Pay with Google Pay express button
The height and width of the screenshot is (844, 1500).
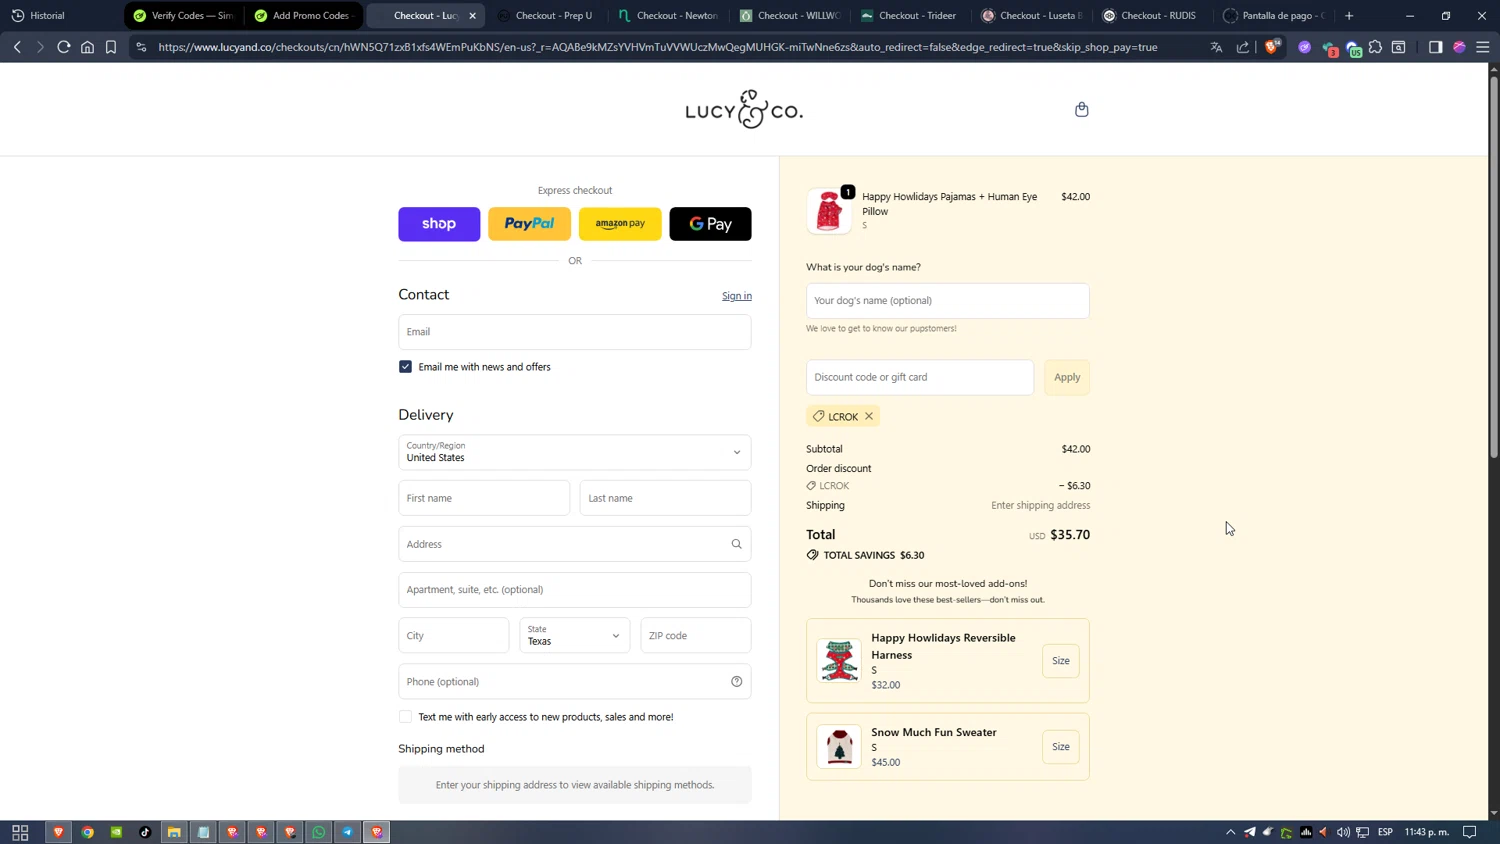711,224
